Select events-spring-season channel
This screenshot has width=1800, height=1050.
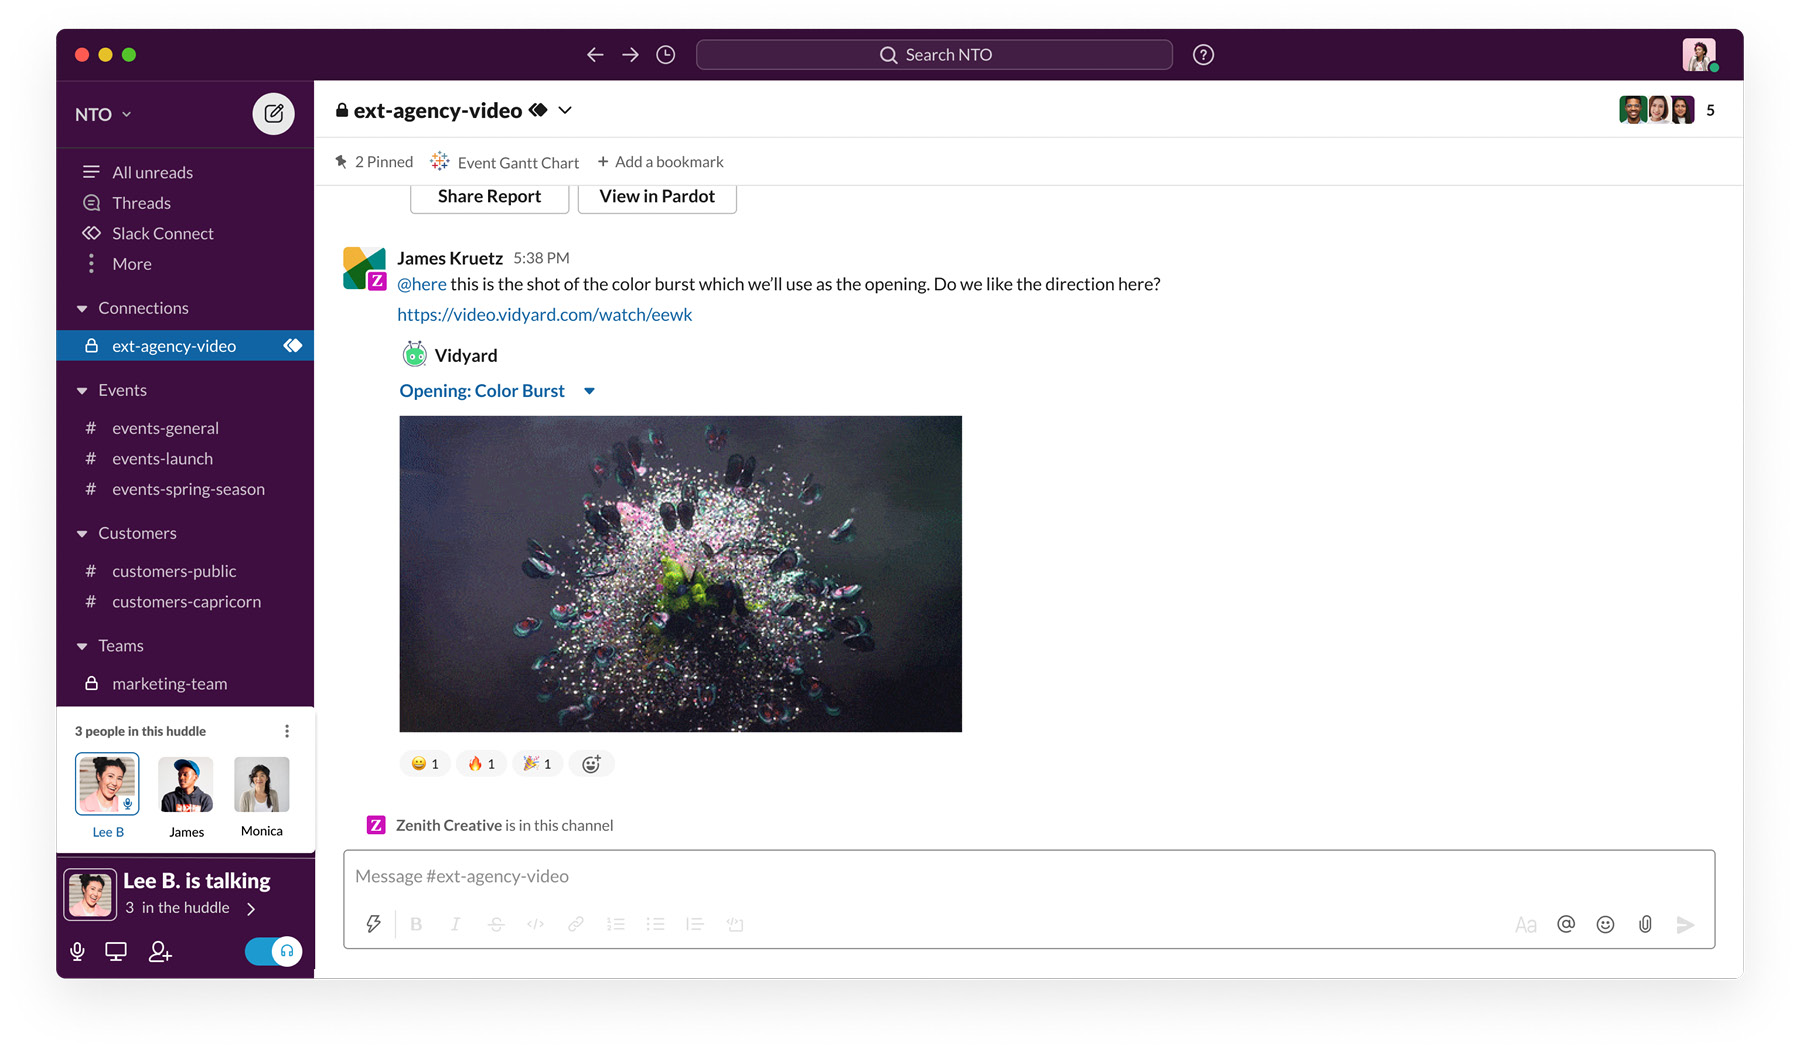pyautogui.click(x=185, y=489)
